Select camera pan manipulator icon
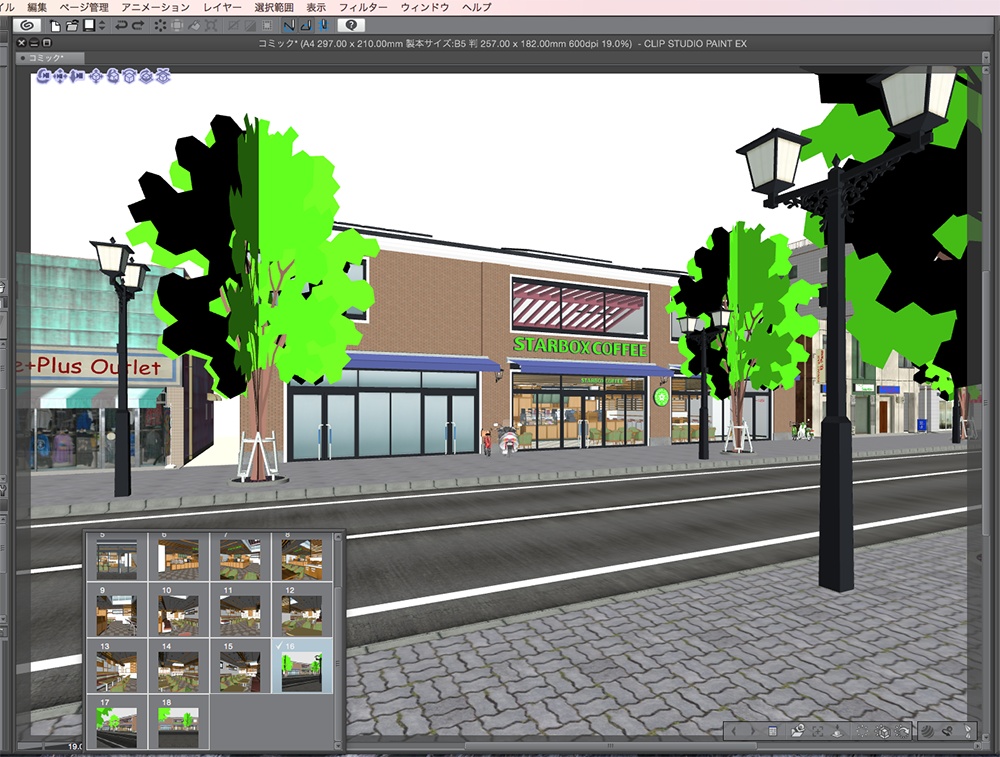 (60, 77)
